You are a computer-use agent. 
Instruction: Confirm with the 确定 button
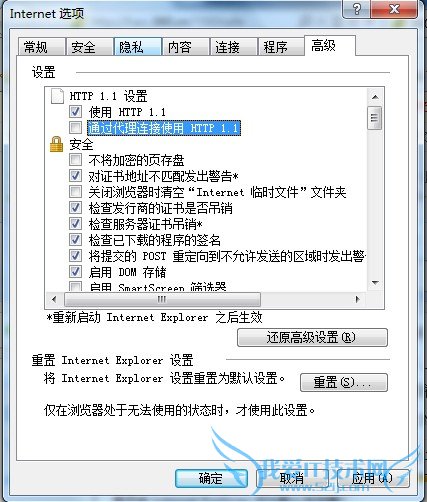(211, 479)
